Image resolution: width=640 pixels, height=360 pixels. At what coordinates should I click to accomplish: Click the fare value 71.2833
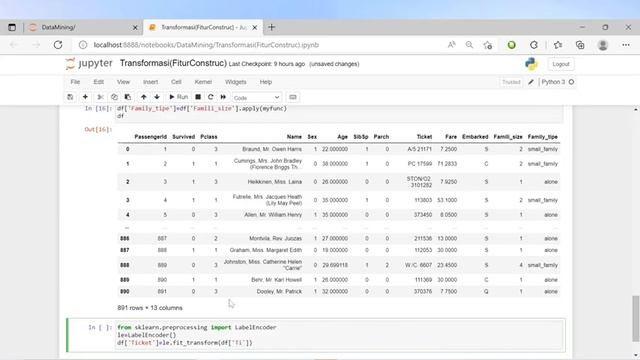click(449, 164)
